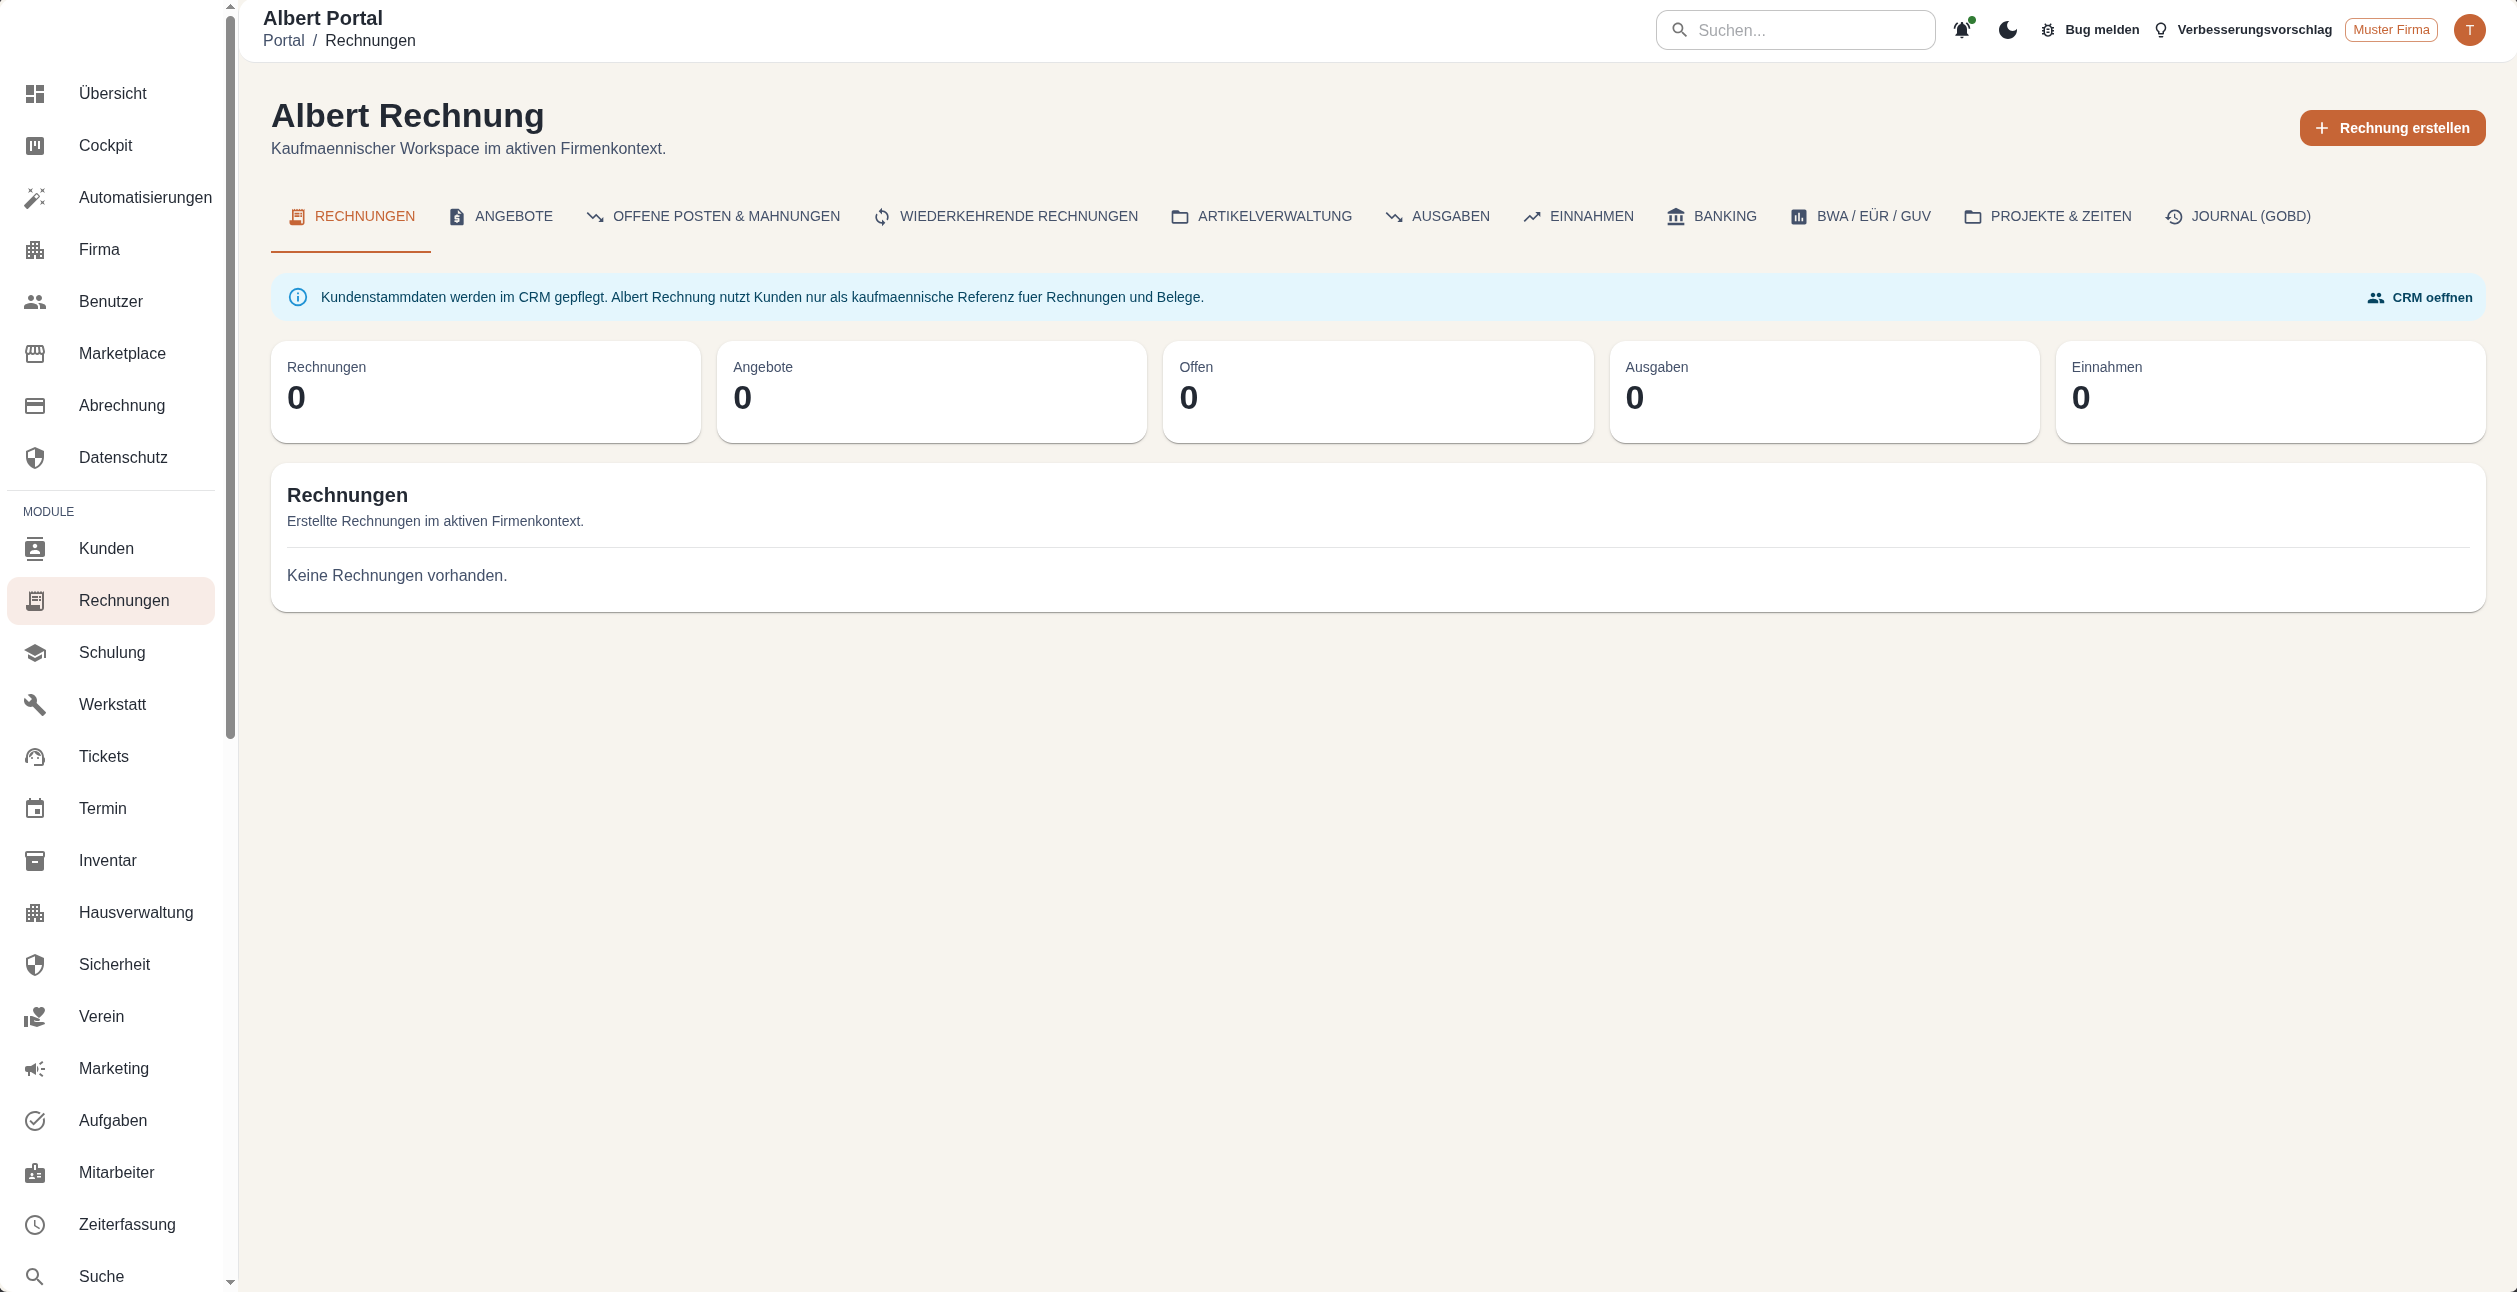Click the Offen 0 stat card

pyautogui.click(x=1378, y=392)
